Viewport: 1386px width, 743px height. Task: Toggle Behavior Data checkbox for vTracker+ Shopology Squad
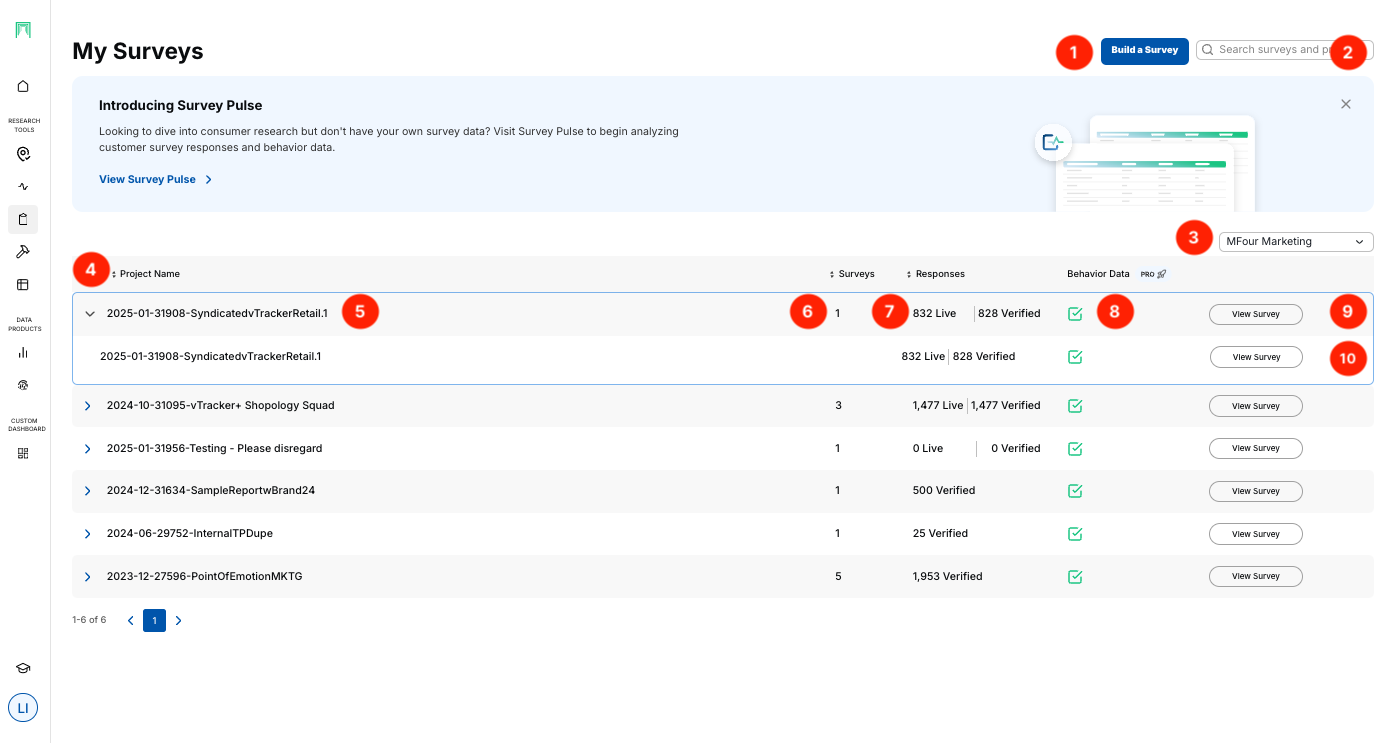pos(1075,406)
